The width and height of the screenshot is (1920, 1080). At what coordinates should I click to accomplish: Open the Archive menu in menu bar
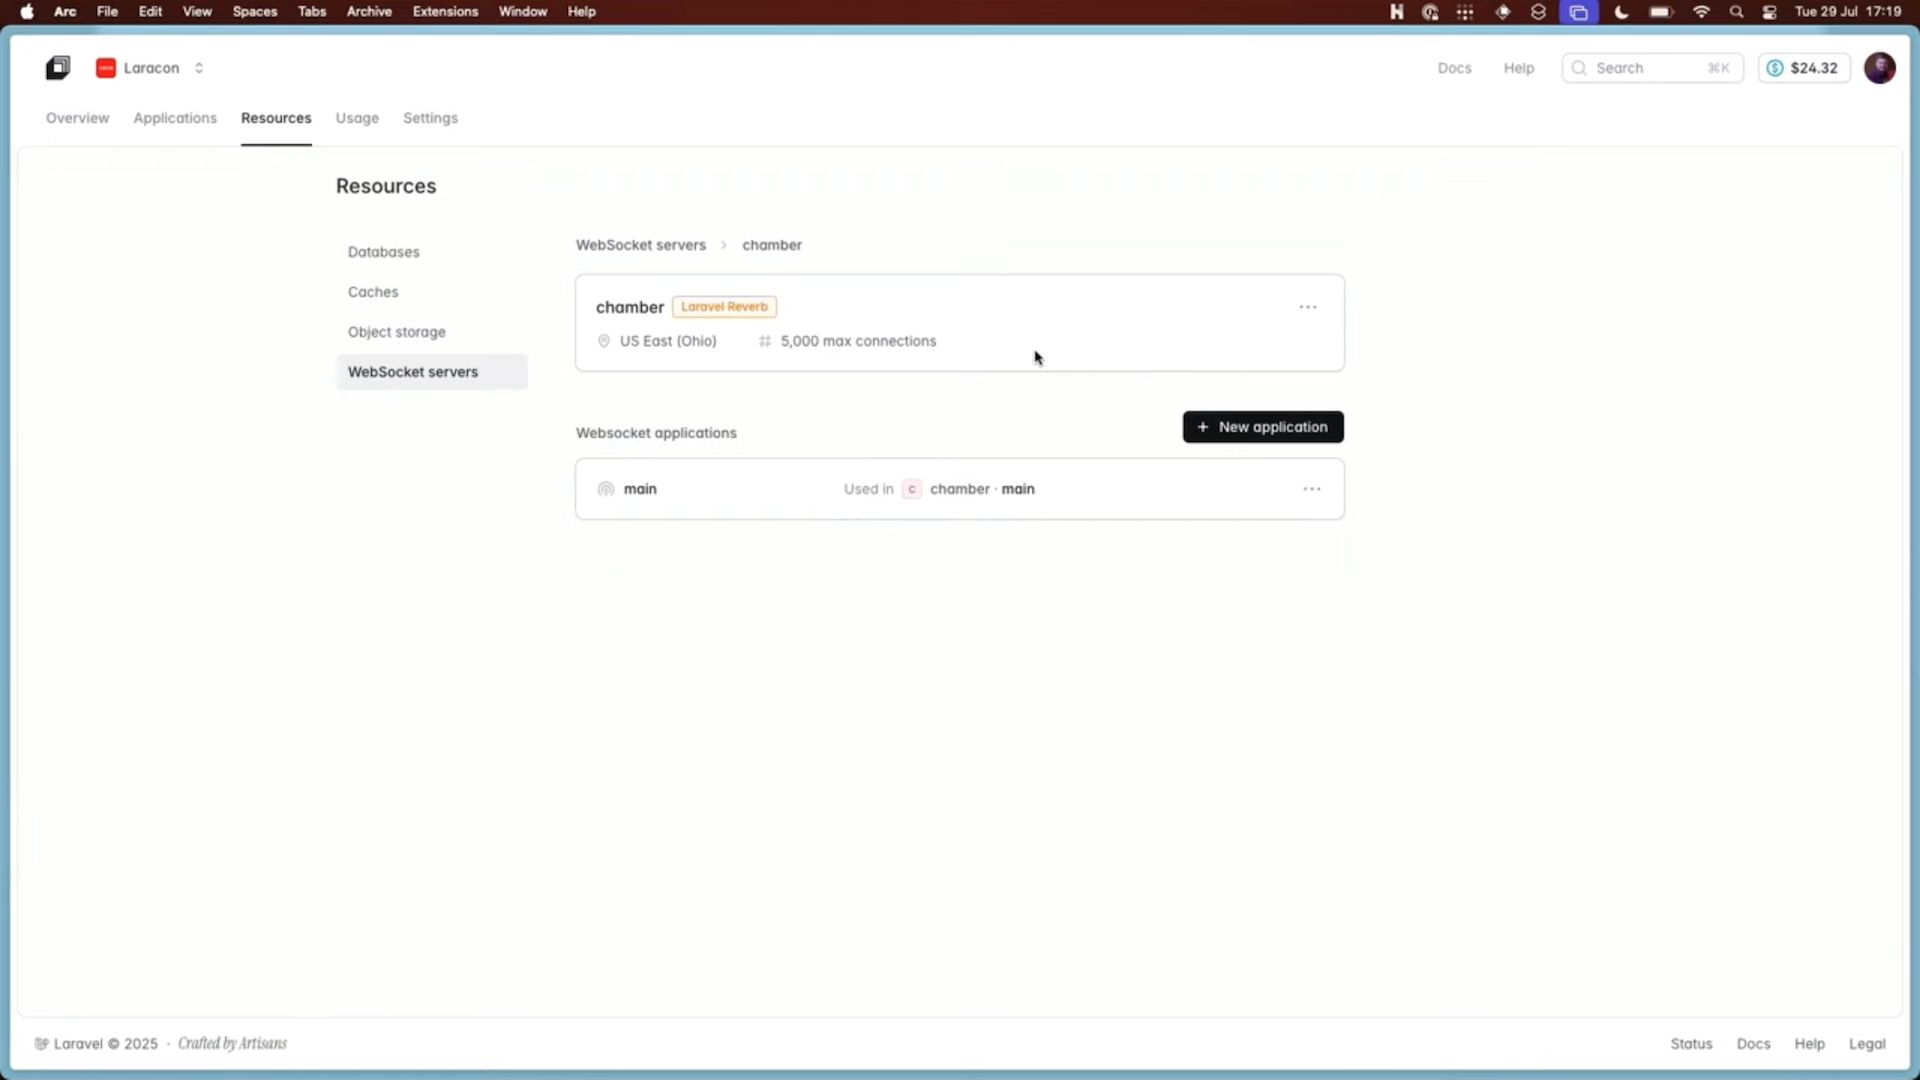(x=369, y=12)
